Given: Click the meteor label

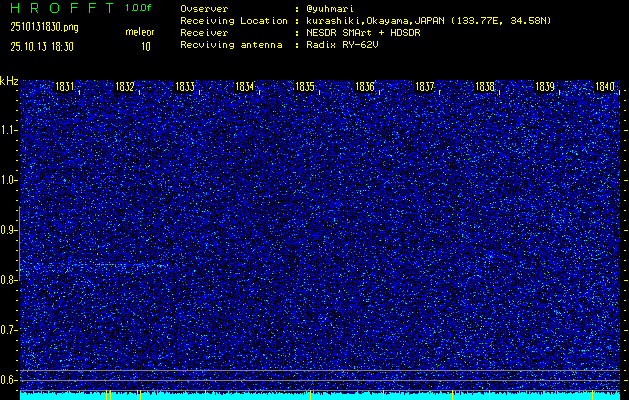Looking at the screenshot, I should tap(139, 32).
